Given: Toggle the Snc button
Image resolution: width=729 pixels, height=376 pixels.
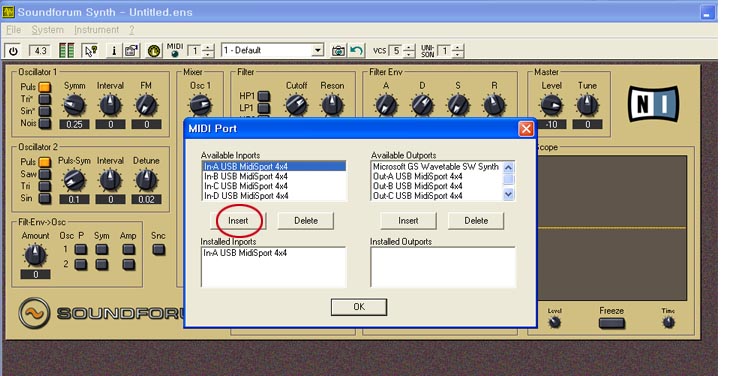Looking at the screenshot, I should tap(159, 250).
